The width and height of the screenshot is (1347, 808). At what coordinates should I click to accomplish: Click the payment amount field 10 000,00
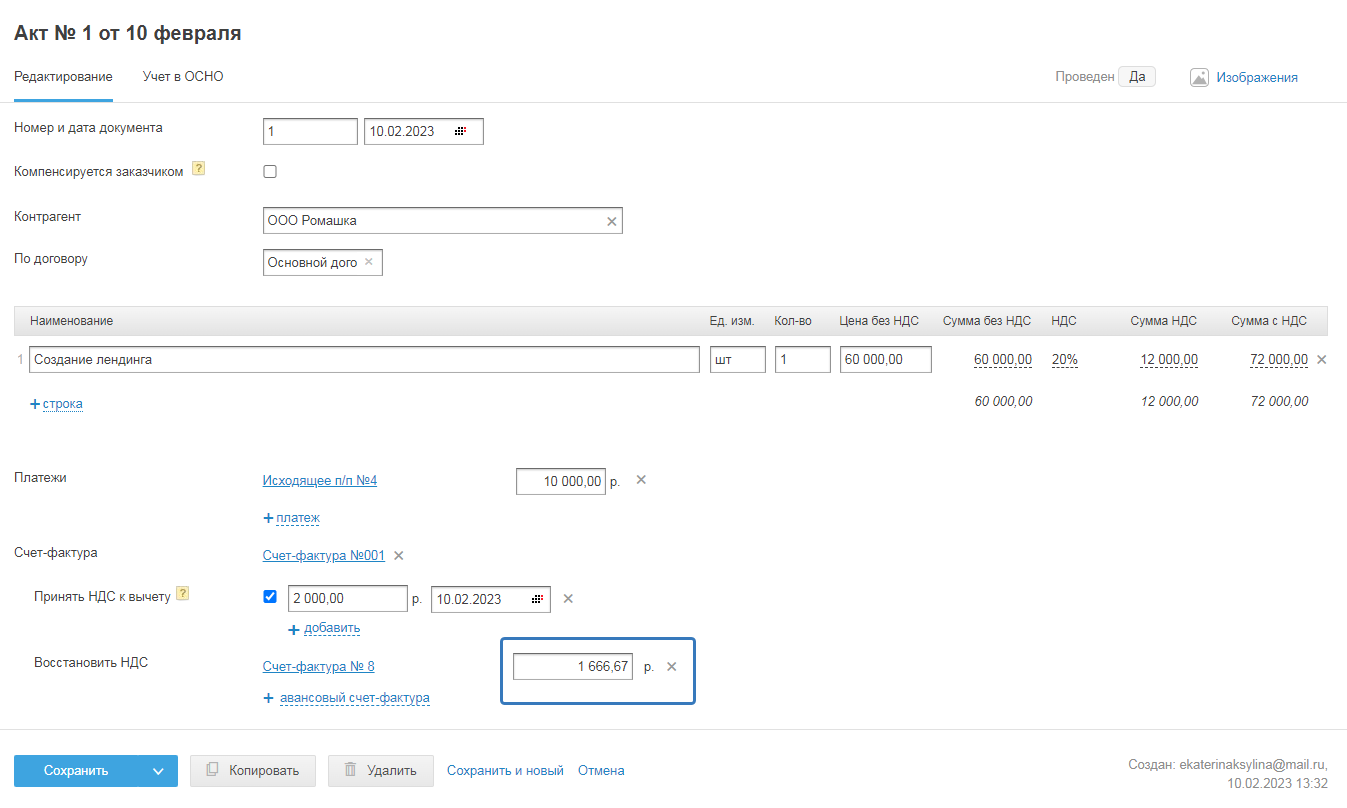coord(561,481)
